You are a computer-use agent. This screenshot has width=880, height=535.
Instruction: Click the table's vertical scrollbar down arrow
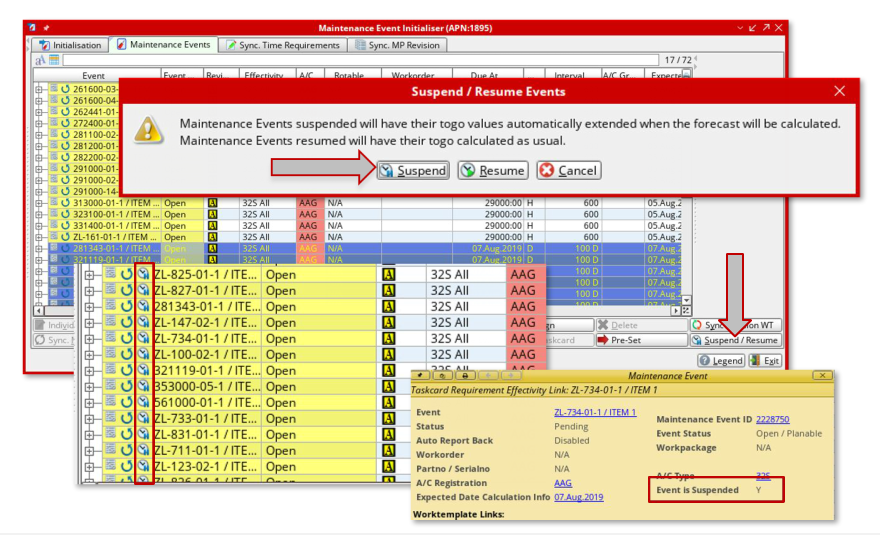click(686, 300)
